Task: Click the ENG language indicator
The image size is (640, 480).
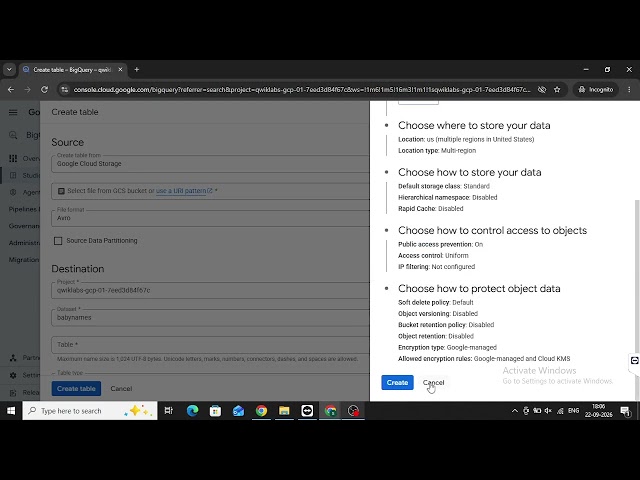Action: pyautogui.click(x=573, y=411)
